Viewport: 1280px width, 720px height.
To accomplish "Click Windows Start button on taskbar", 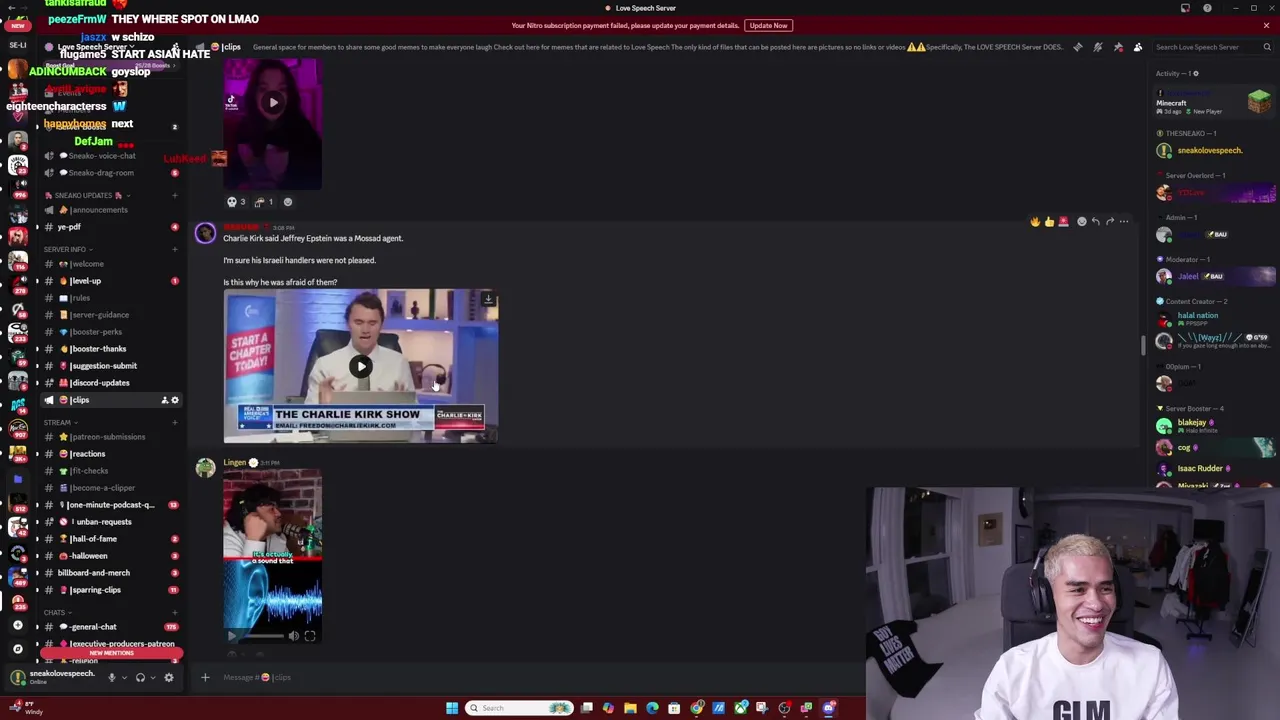I will pyautogui.click(x=452, y=708).
